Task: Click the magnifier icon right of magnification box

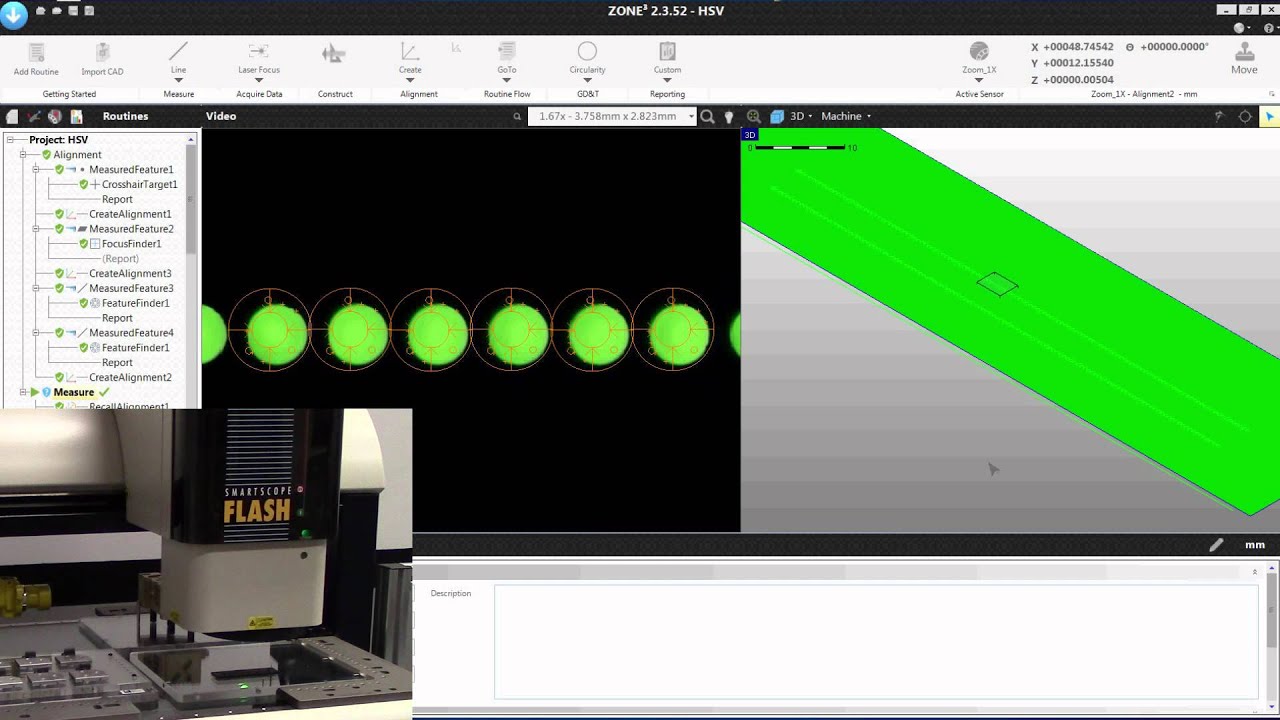Action: [707, 116]
